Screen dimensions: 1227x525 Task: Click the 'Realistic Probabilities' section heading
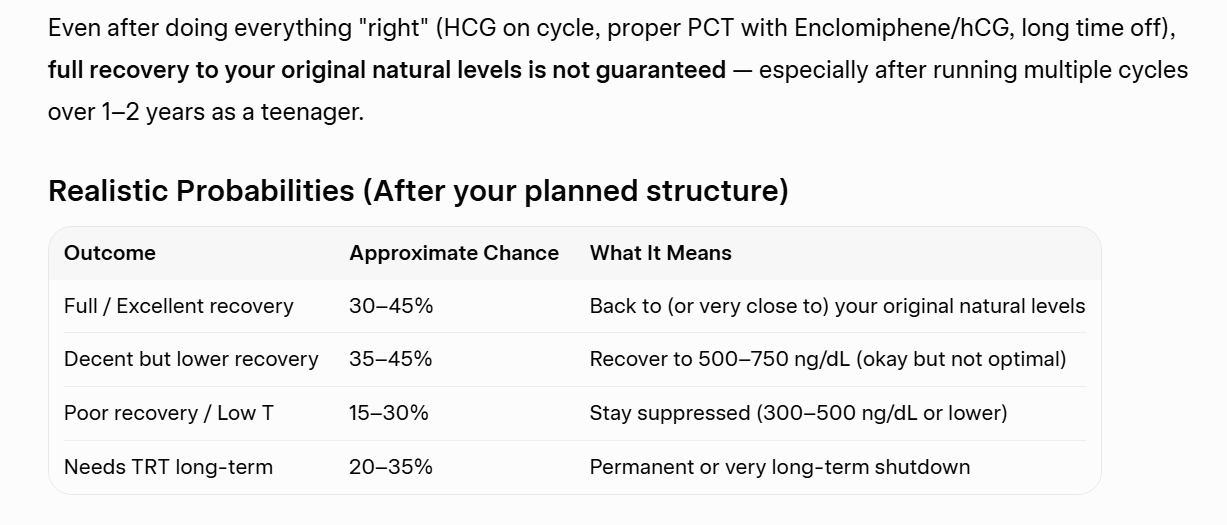pos(418,191)
